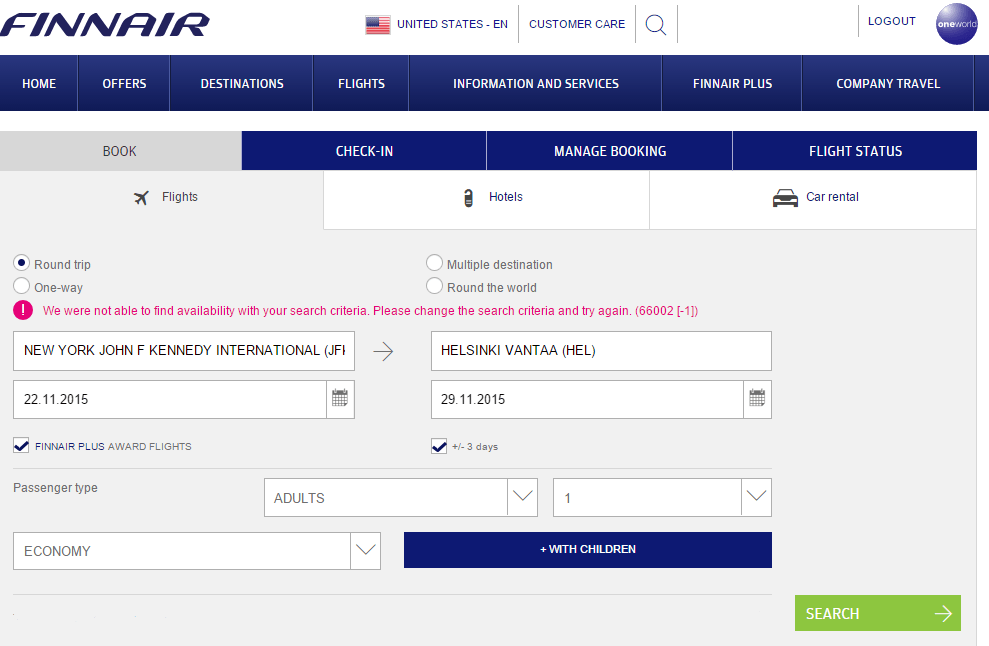
Task: Select Round trip option
Action: (21, 263)
